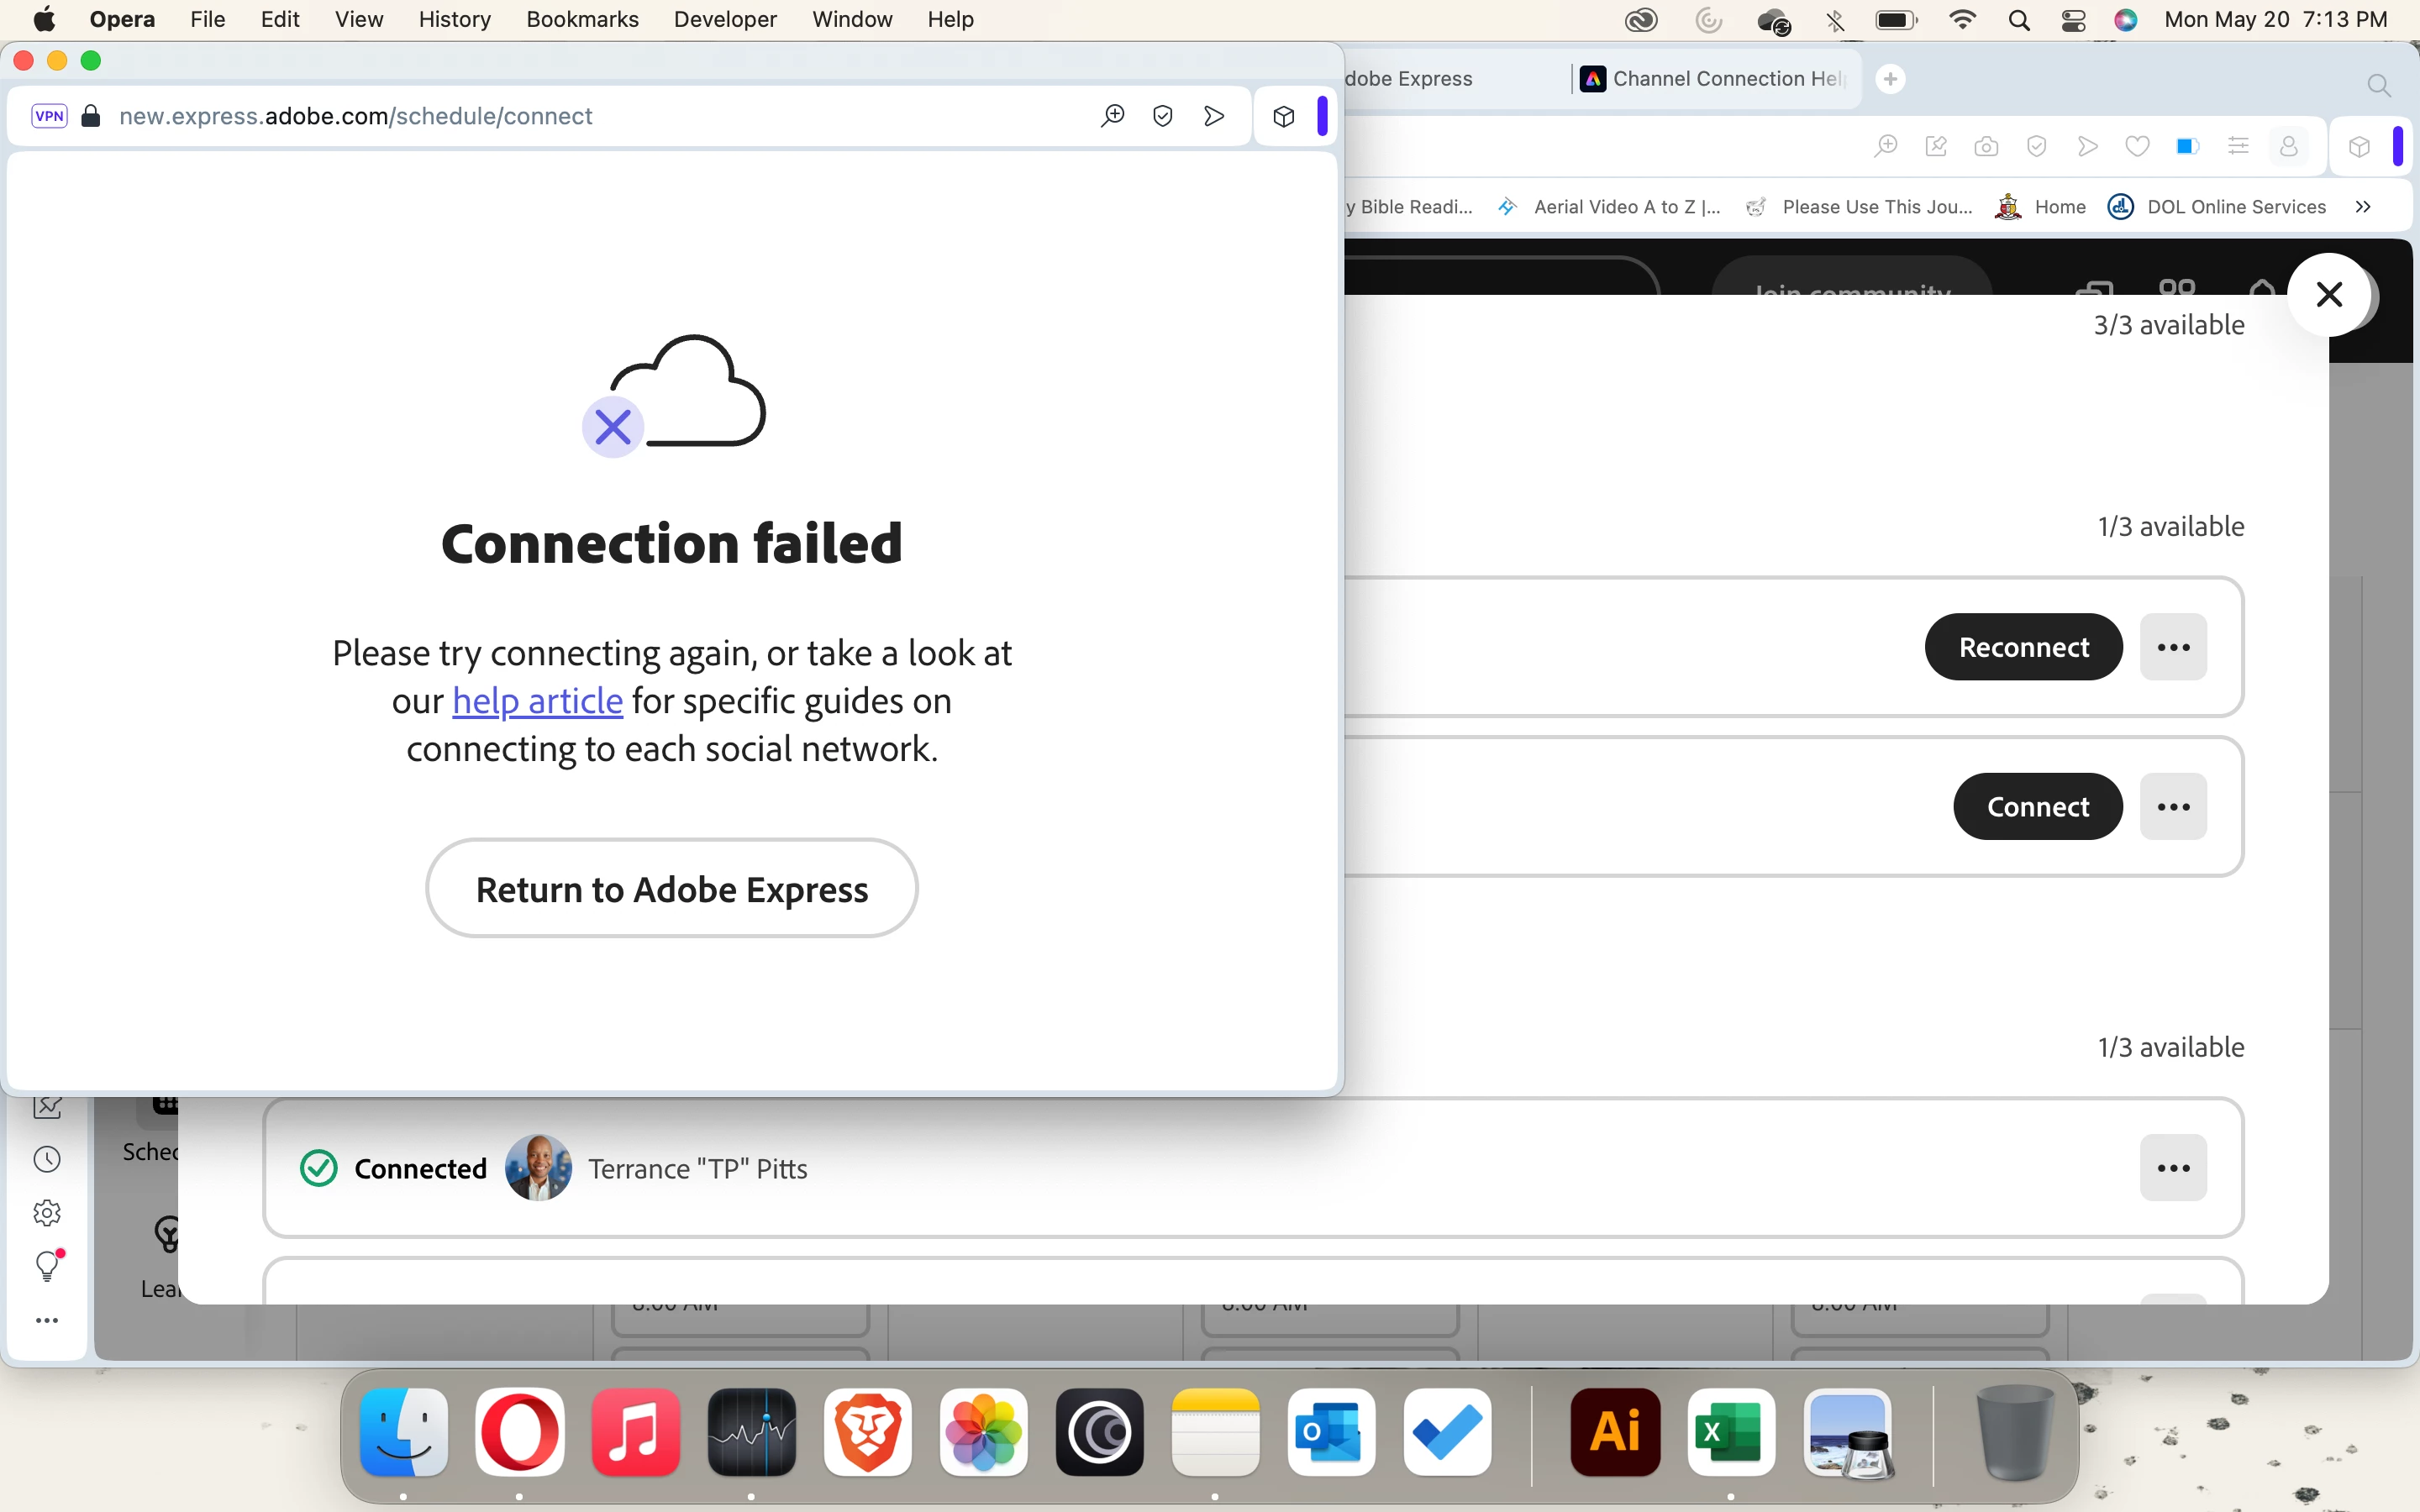This screenshot has width=2420, height=1512.
Task: Open the help article link
Action: tap(537, 701)
